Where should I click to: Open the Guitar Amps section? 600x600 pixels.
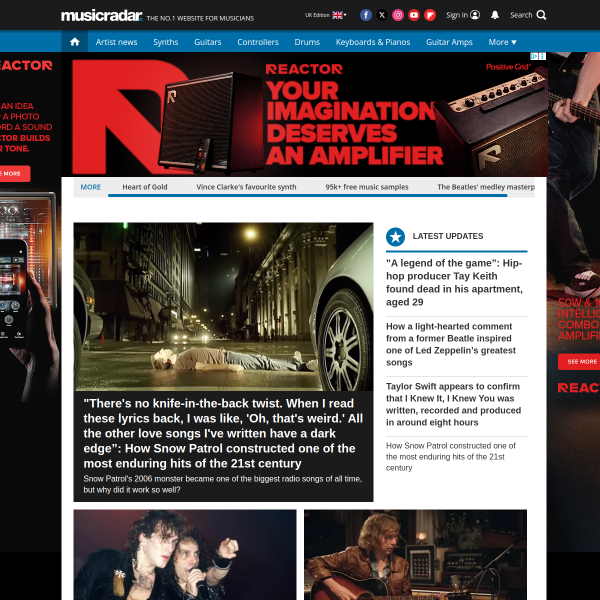(449, 42)
